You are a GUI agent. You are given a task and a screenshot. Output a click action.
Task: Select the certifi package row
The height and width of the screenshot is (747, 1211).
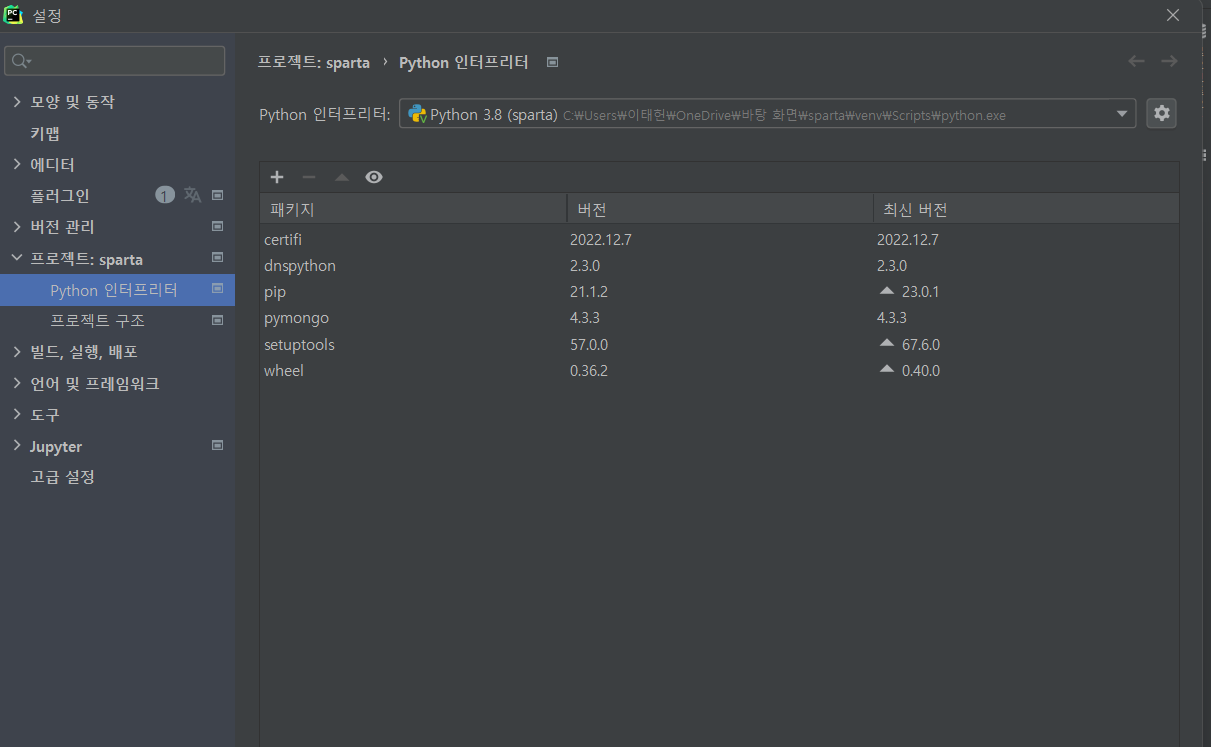pos(719,240)
